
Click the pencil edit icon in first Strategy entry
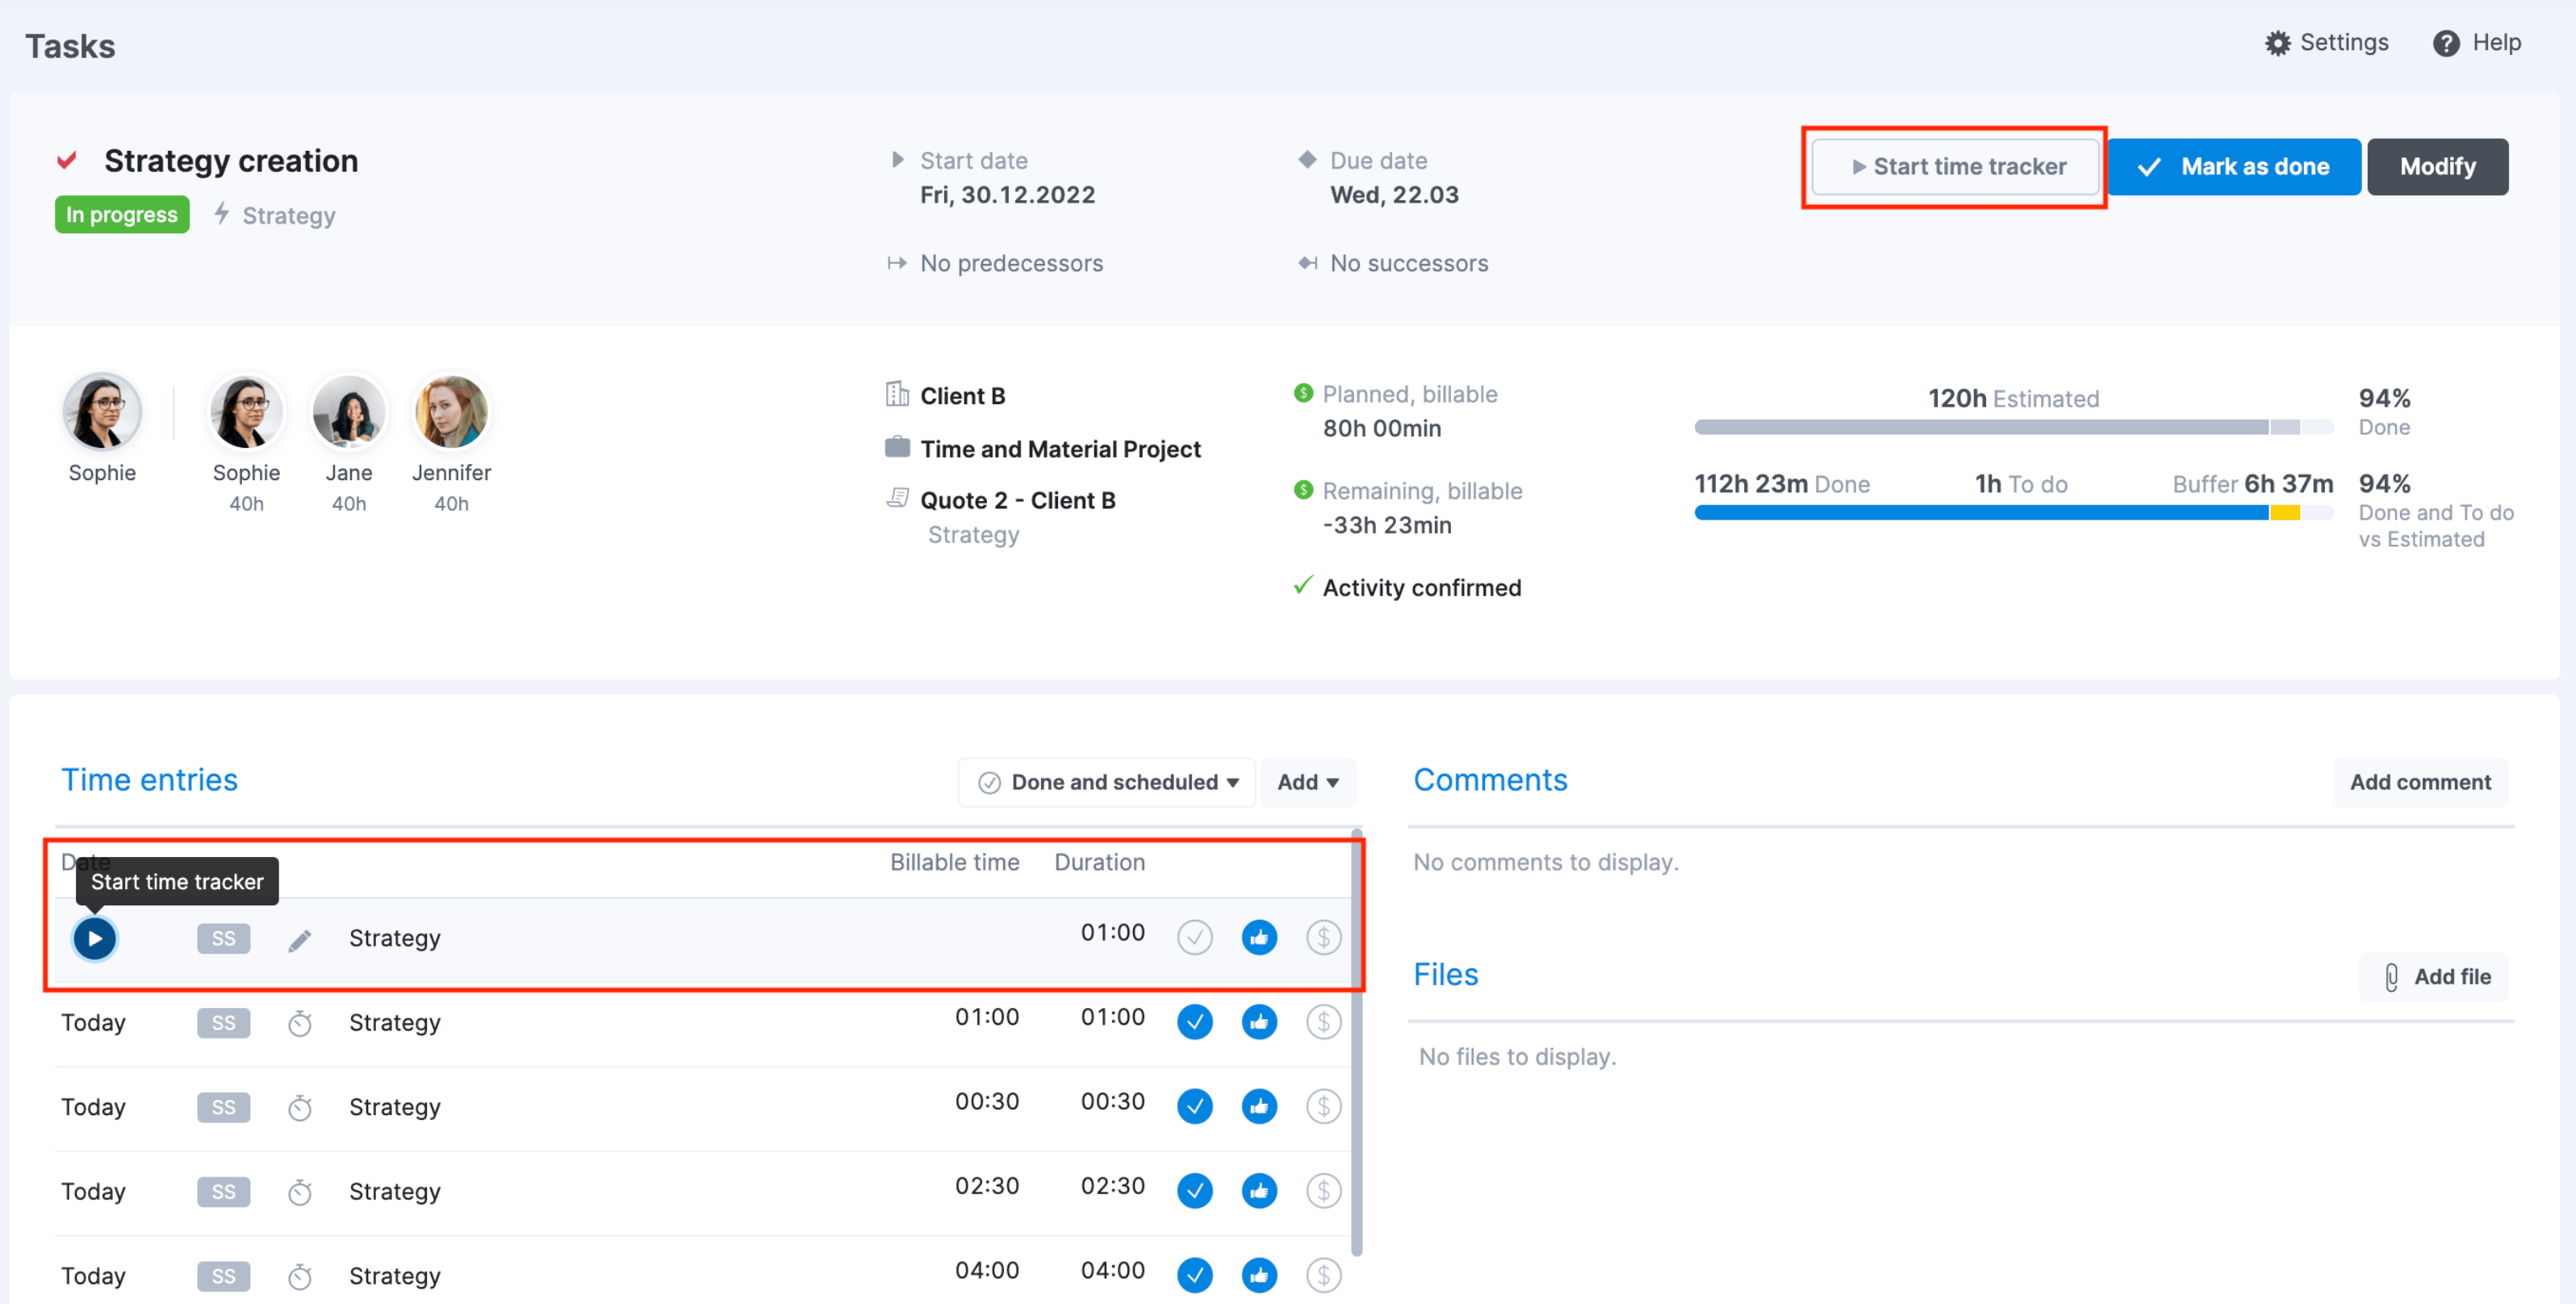point(300,940)
